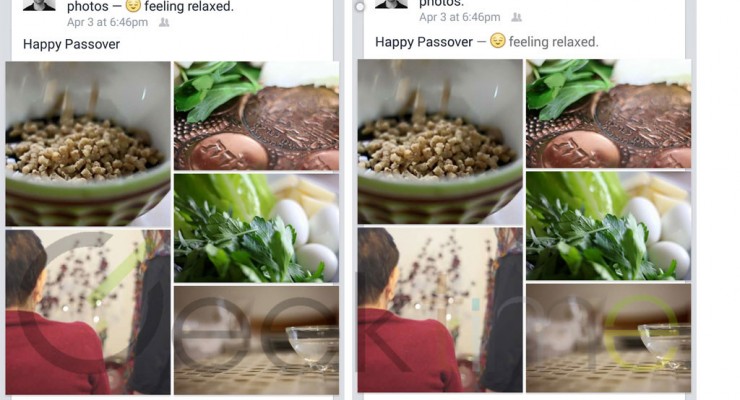Click the relaxed emoji in left post header
The height and width of the screenshot is (400, 740).
[134, 6]
